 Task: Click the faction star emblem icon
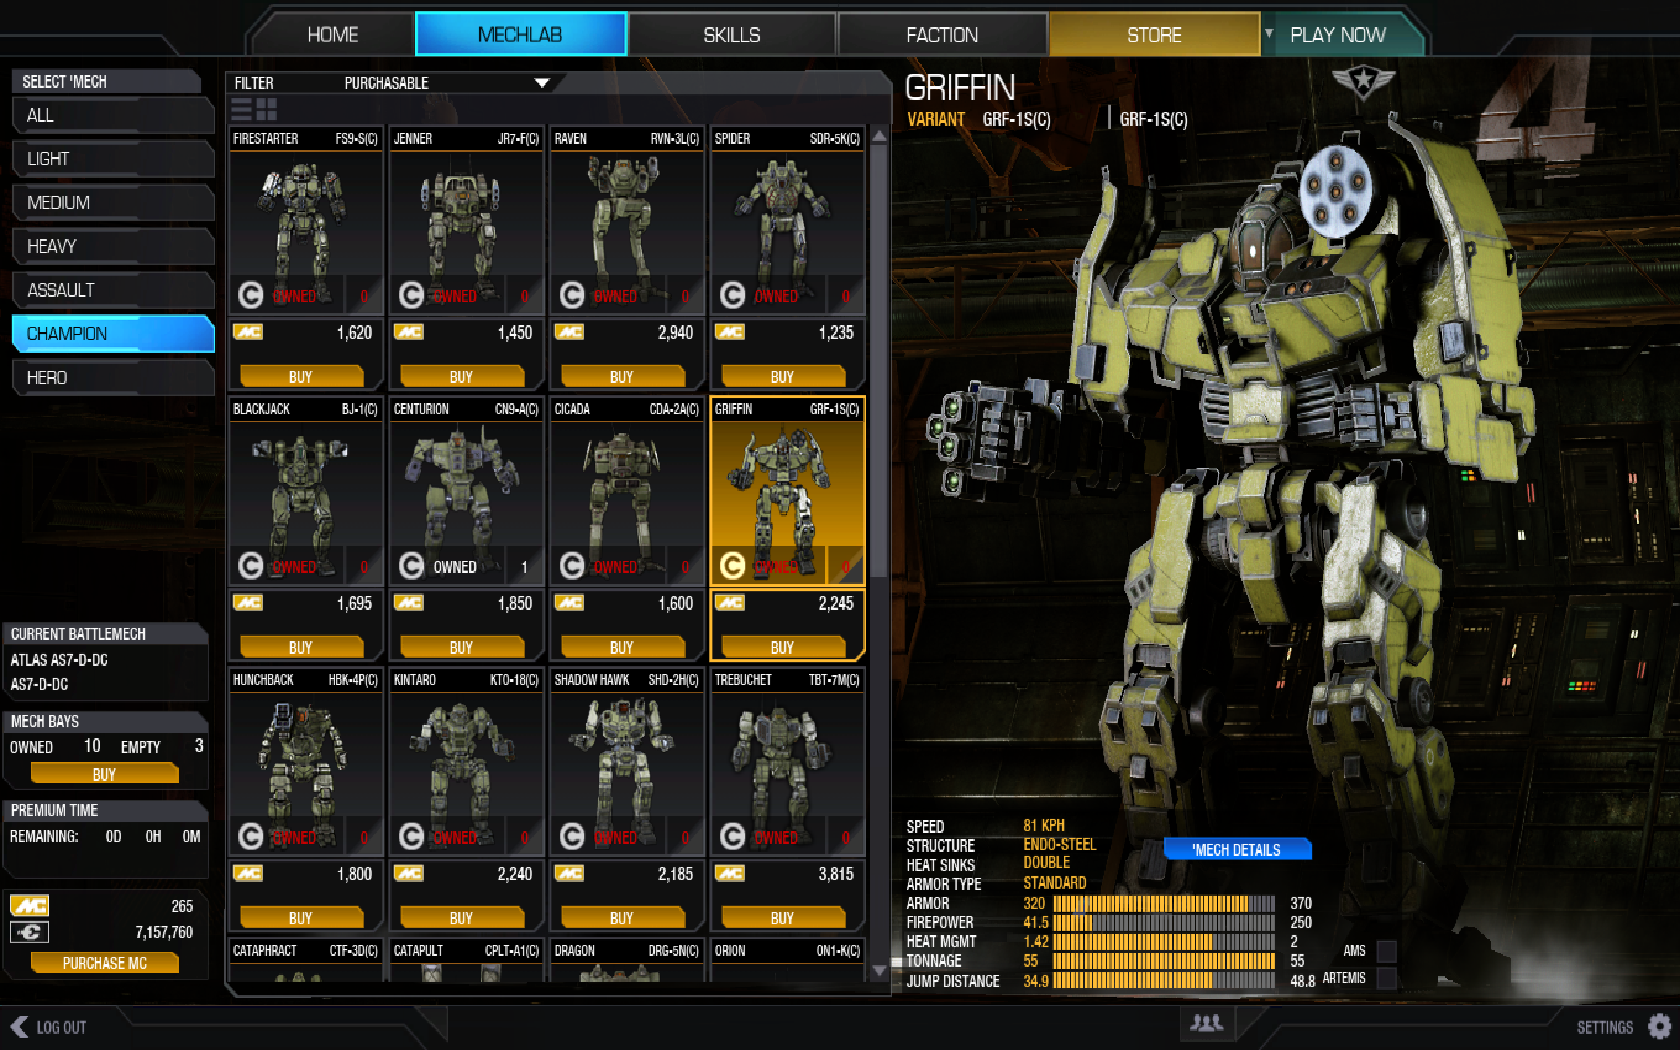(x=1363, y=82)
